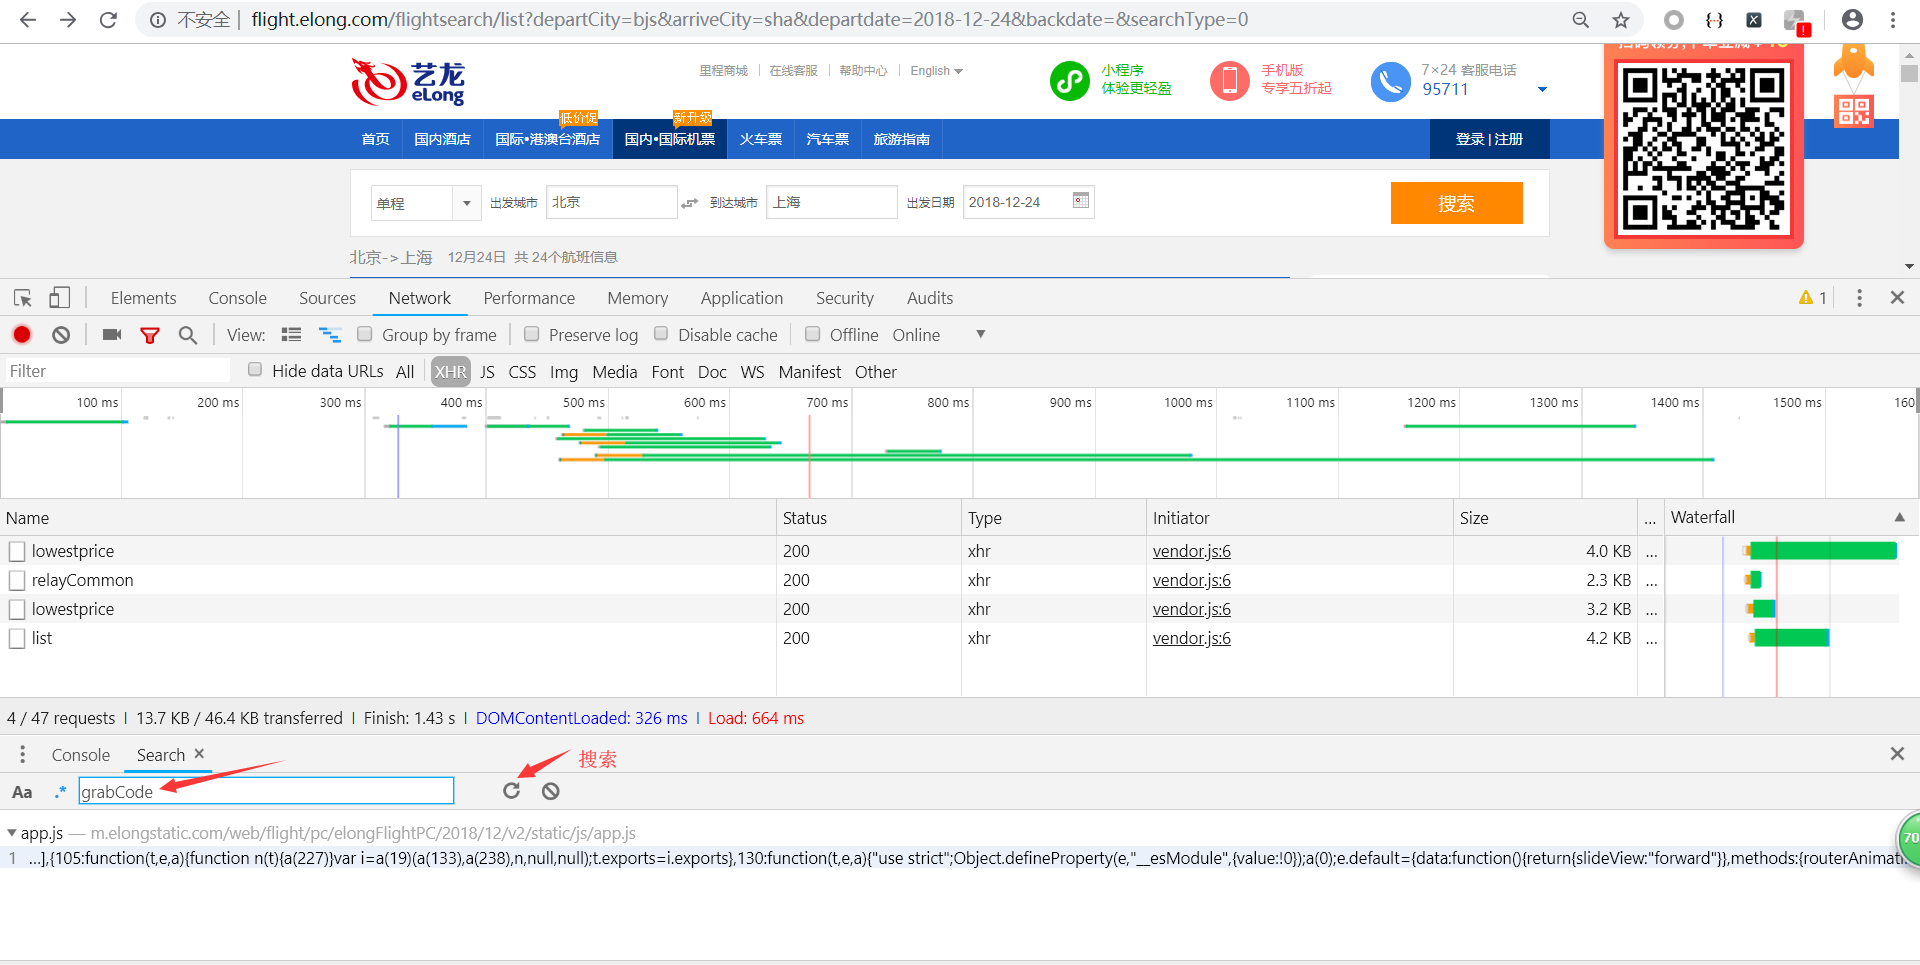This screenshot has height=965, width=1920.
Task: Select the list request row checkbox
Action: point(17,638)
